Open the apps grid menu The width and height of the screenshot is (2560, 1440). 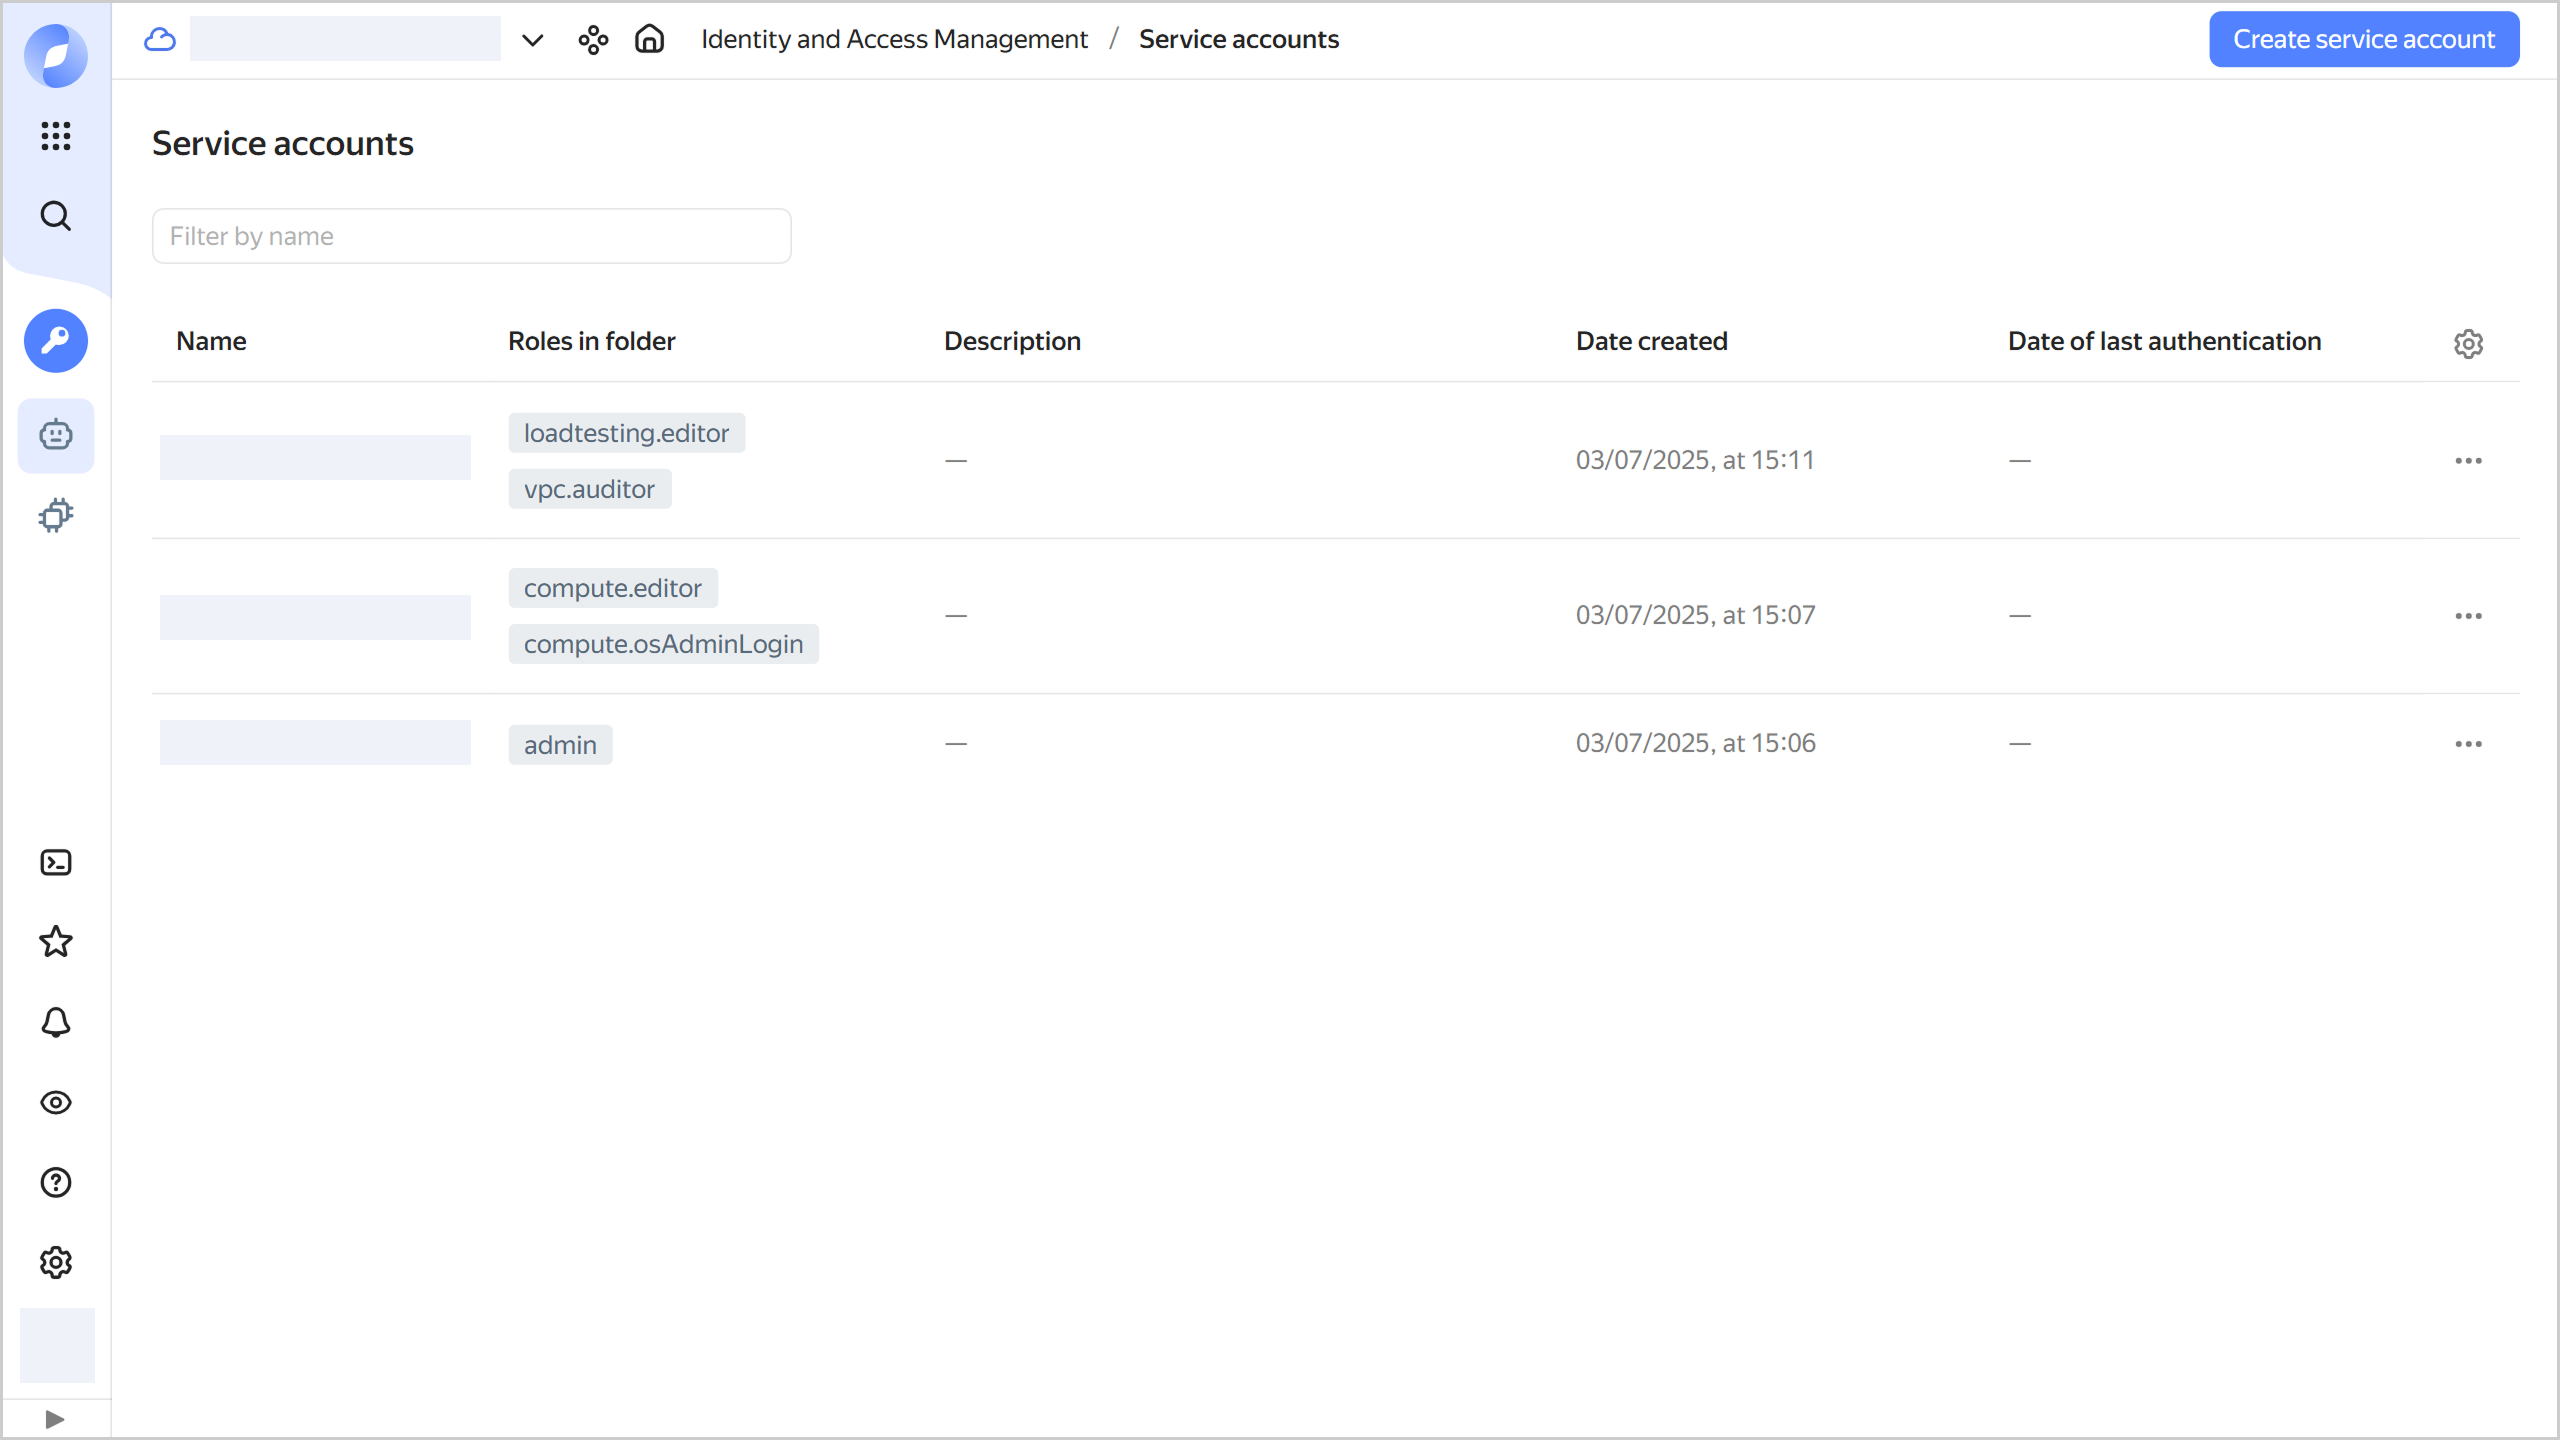pos(55,137)
